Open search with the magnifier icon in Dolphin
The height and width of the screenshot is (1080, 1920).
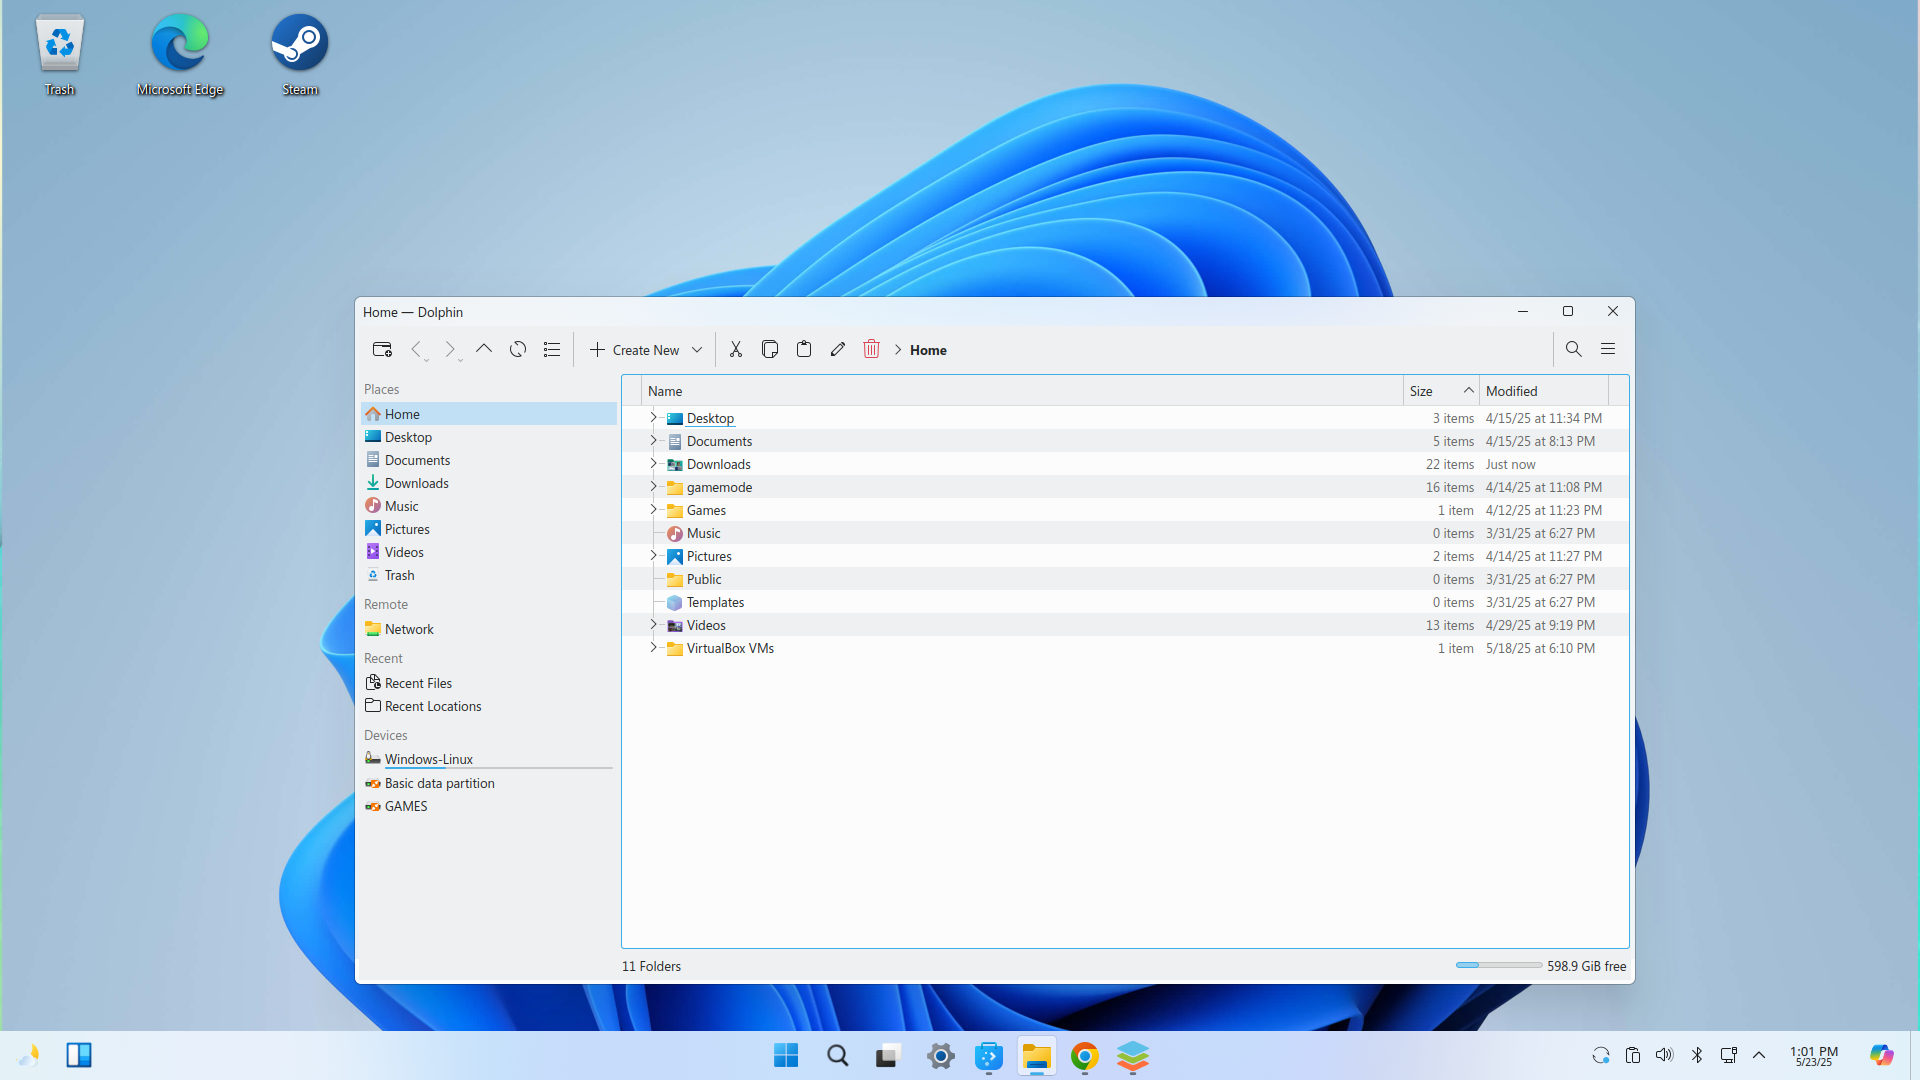tap(1573, 349)
